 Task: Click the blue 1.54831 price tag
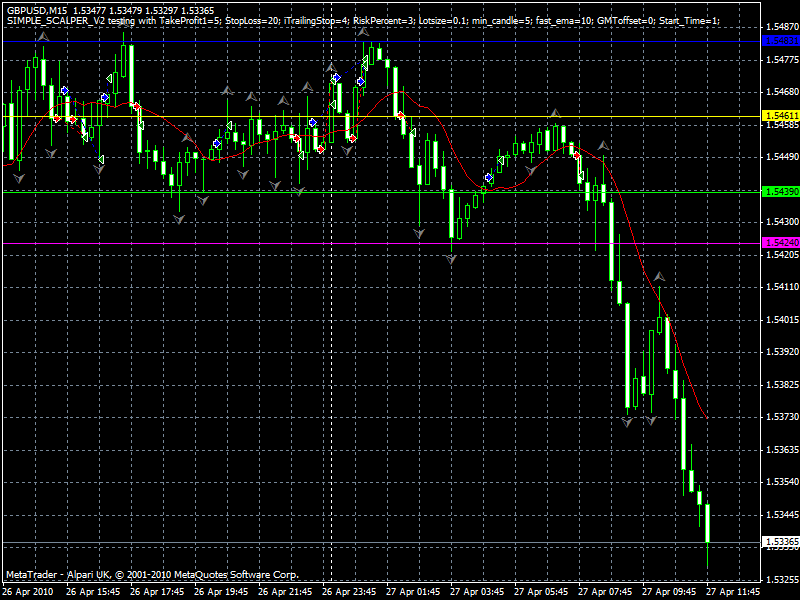[780, 41]
